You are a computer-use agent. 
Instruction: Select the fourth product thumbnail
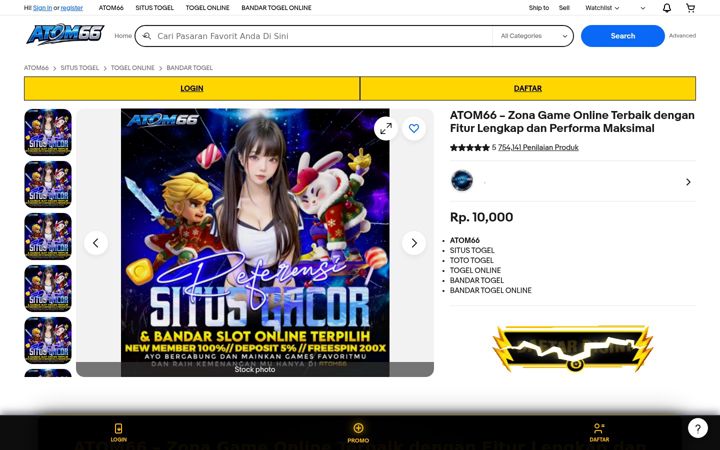(48, 288)
